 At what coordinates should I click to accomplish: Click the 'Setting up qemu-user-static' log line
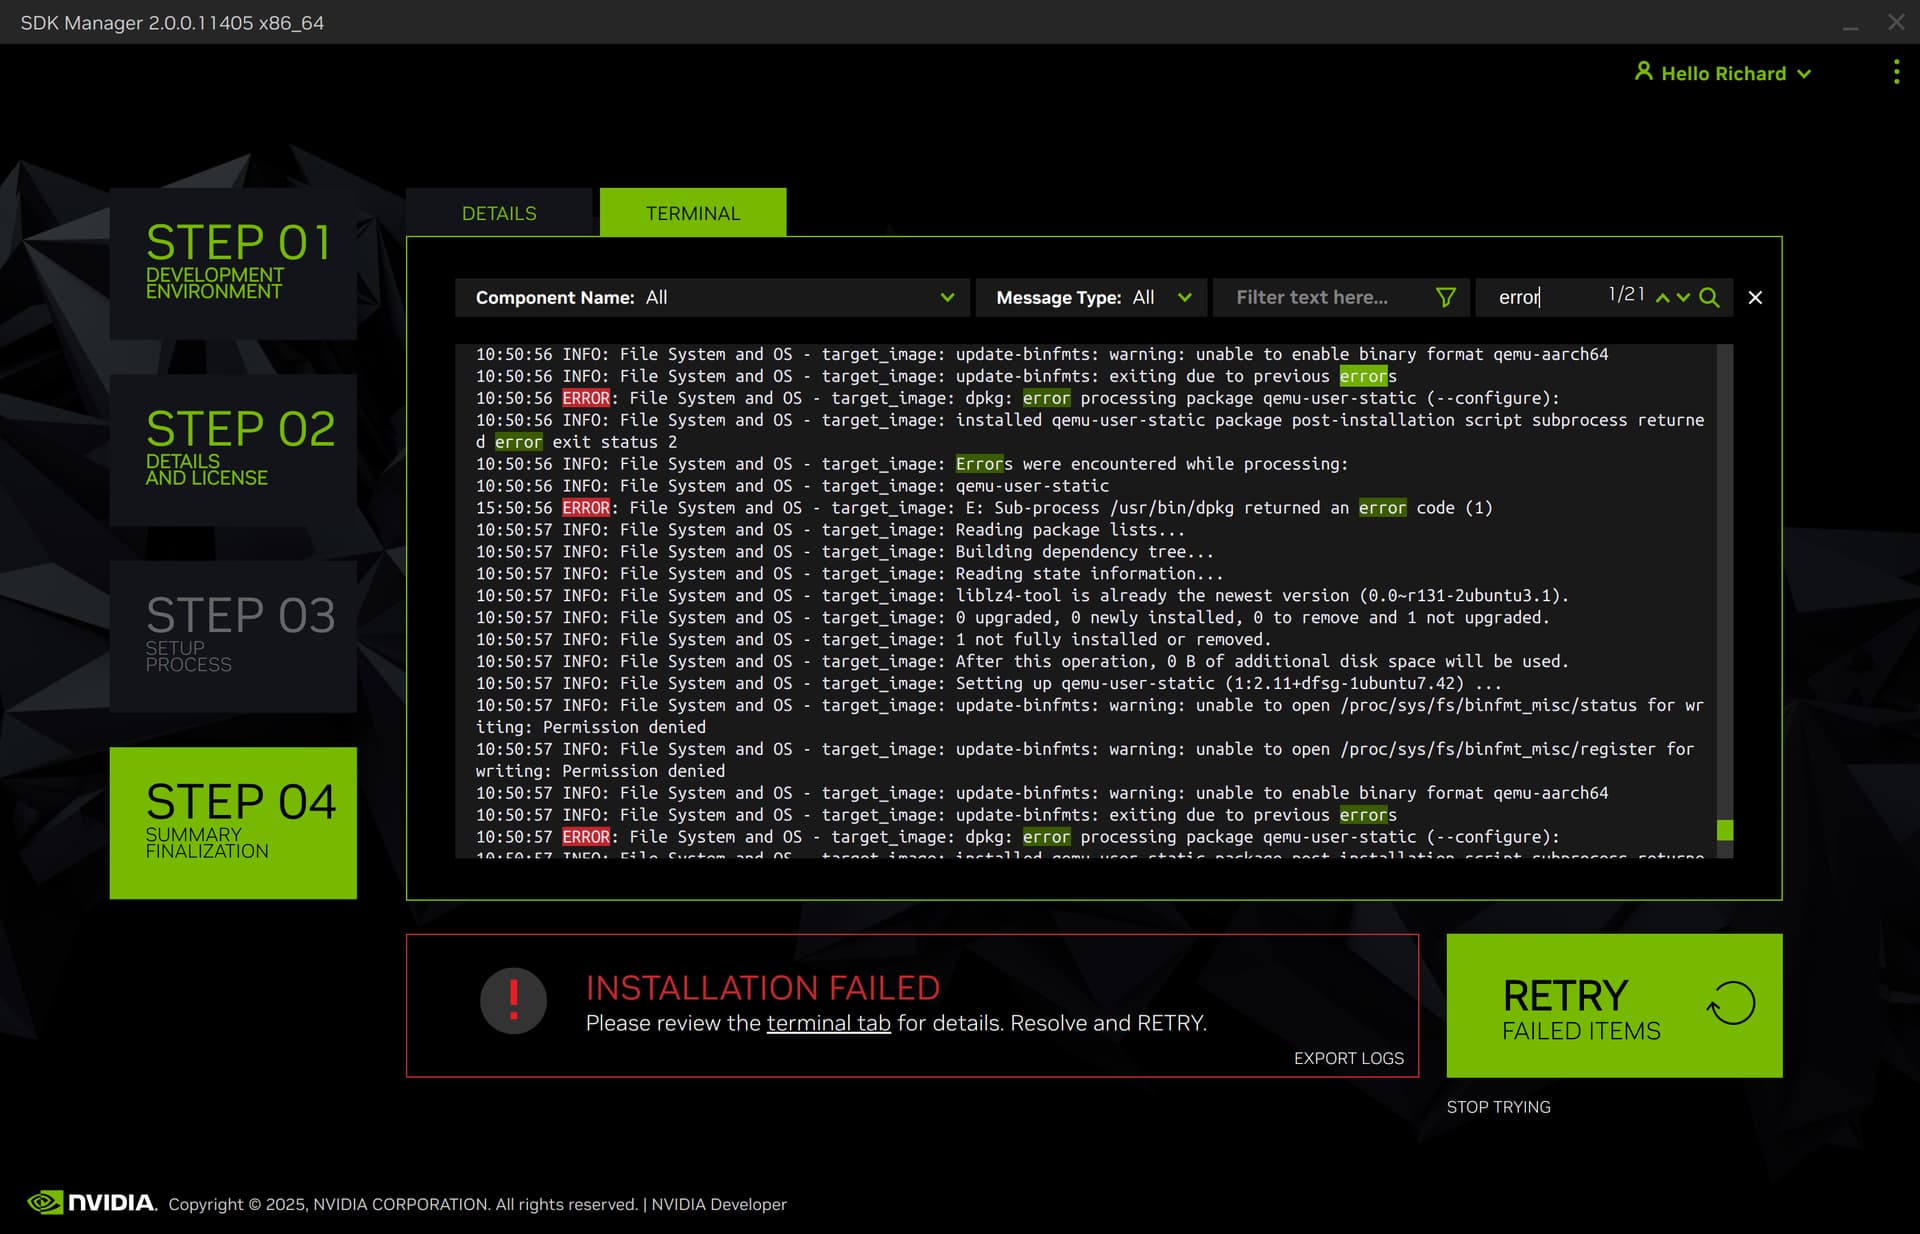tap(988, 684)
